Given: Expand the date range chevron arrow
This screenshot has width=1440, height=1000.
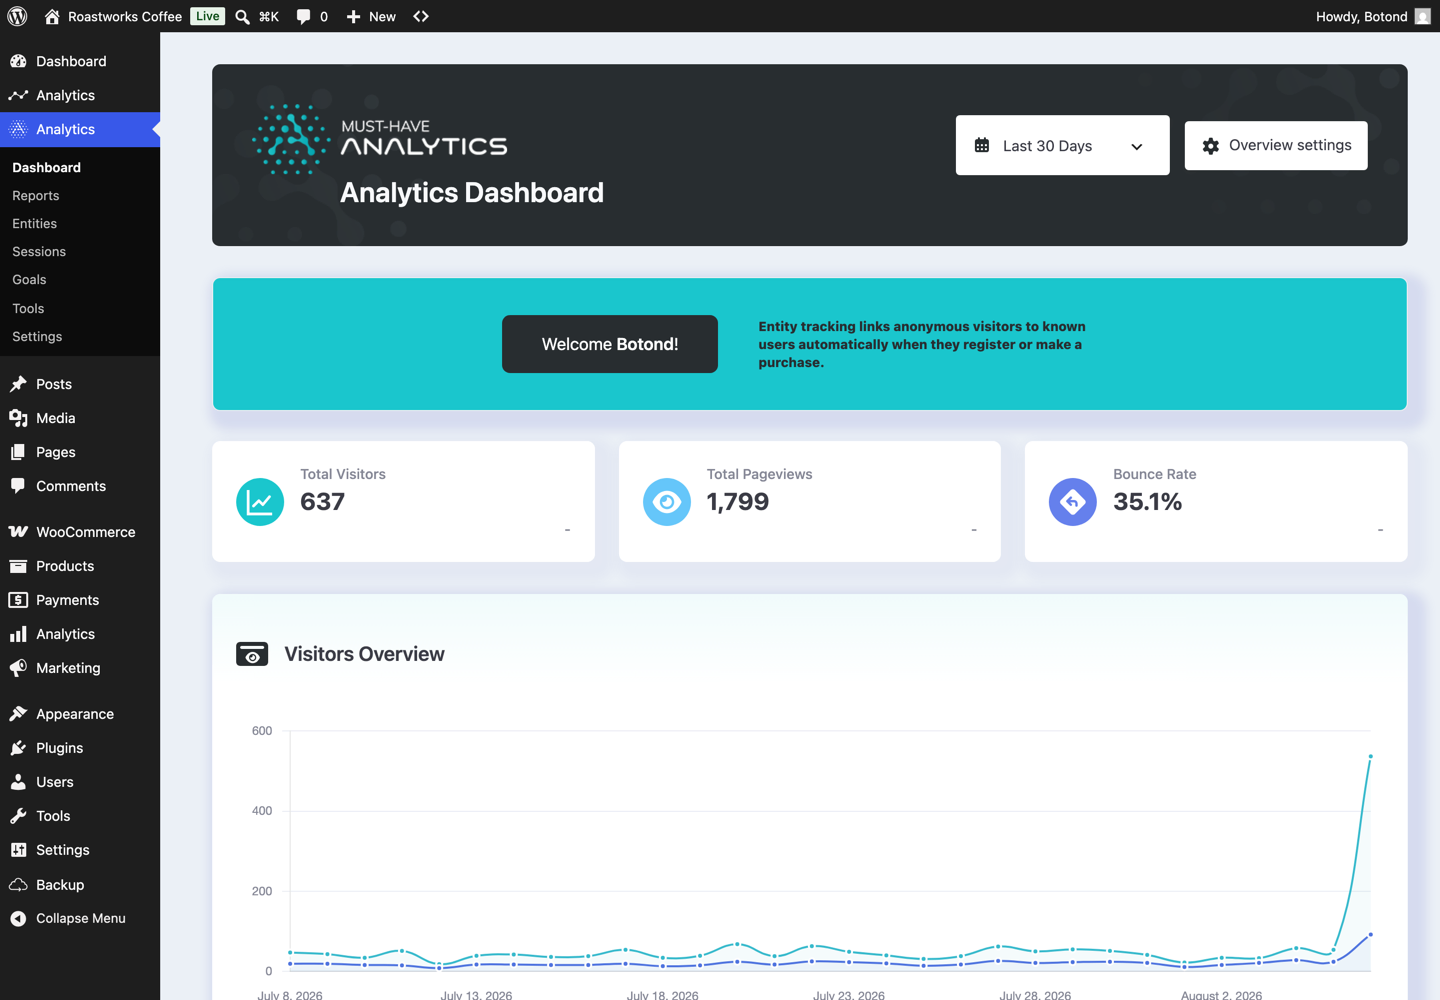Looking at the screenshot, I should point(1137,147).
